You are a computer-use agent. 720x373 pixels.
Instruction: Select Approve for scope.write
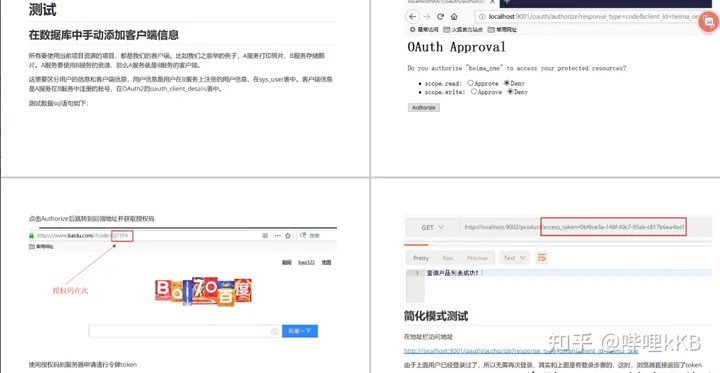[473, 92]
